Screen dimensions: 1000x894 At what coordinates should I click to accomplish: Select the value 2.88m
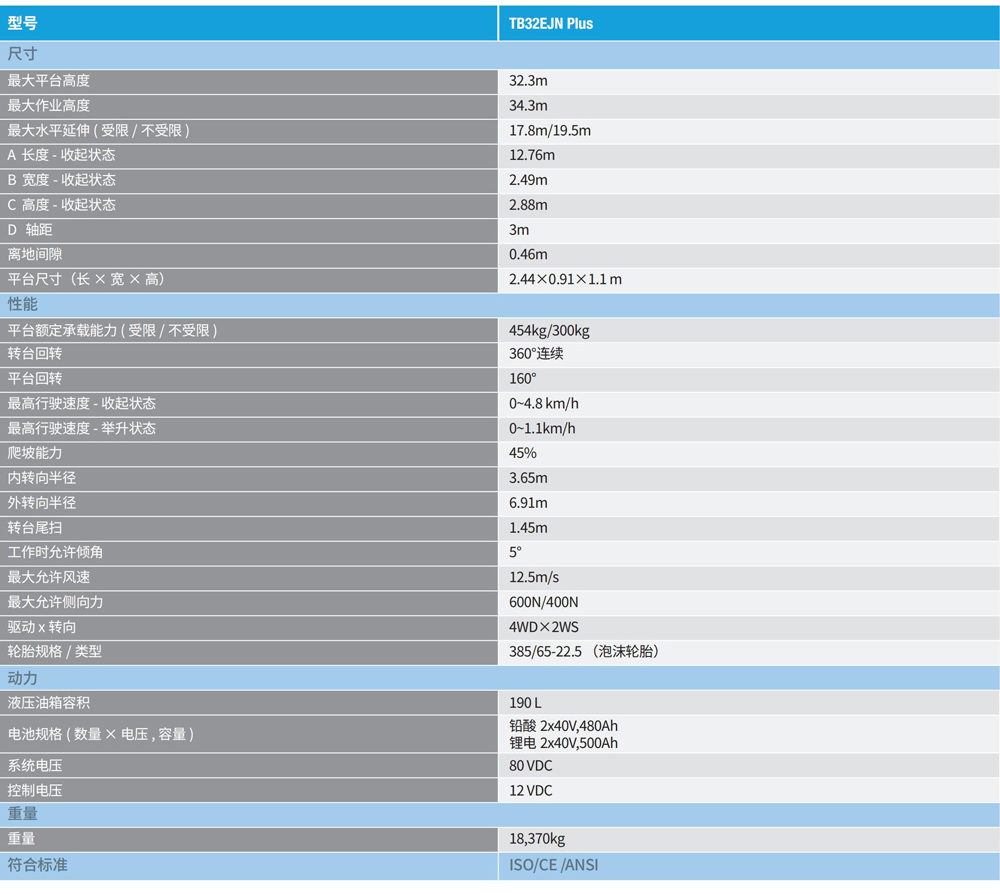528,205
